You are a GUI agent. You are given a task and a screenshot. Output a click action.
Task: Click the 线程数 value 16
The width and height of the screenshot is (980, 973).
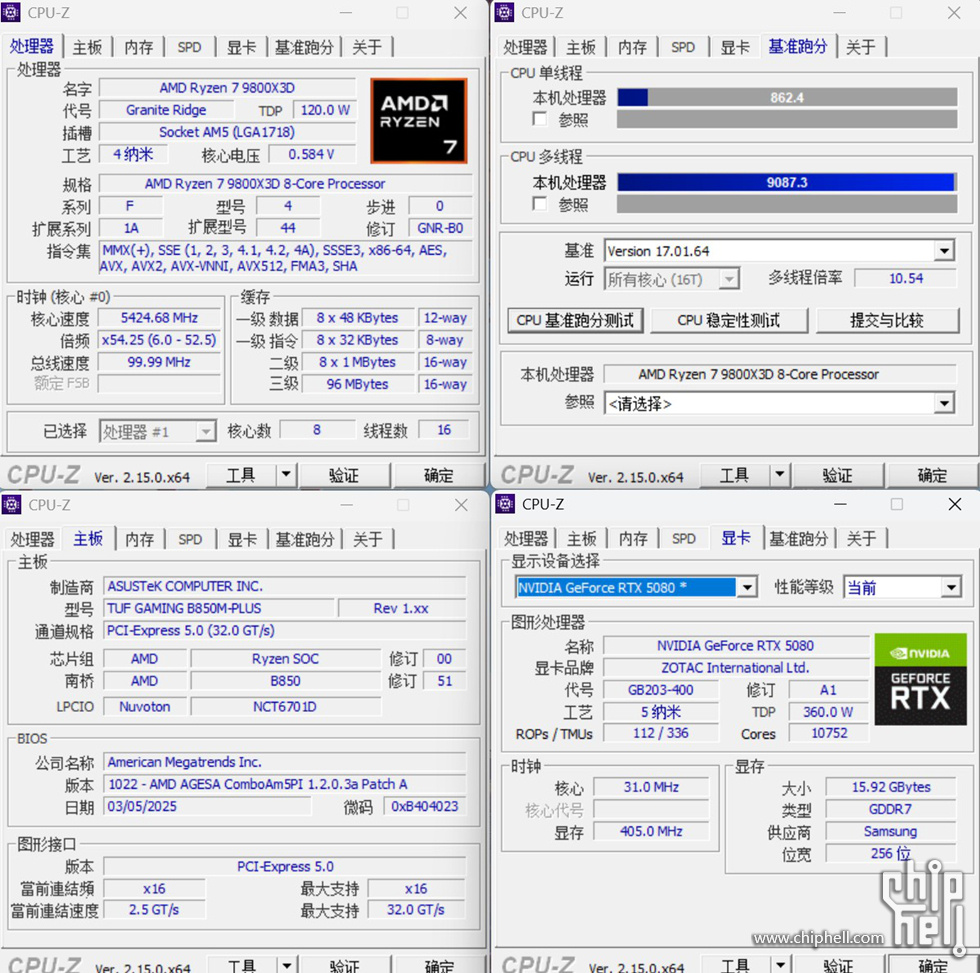444,430
